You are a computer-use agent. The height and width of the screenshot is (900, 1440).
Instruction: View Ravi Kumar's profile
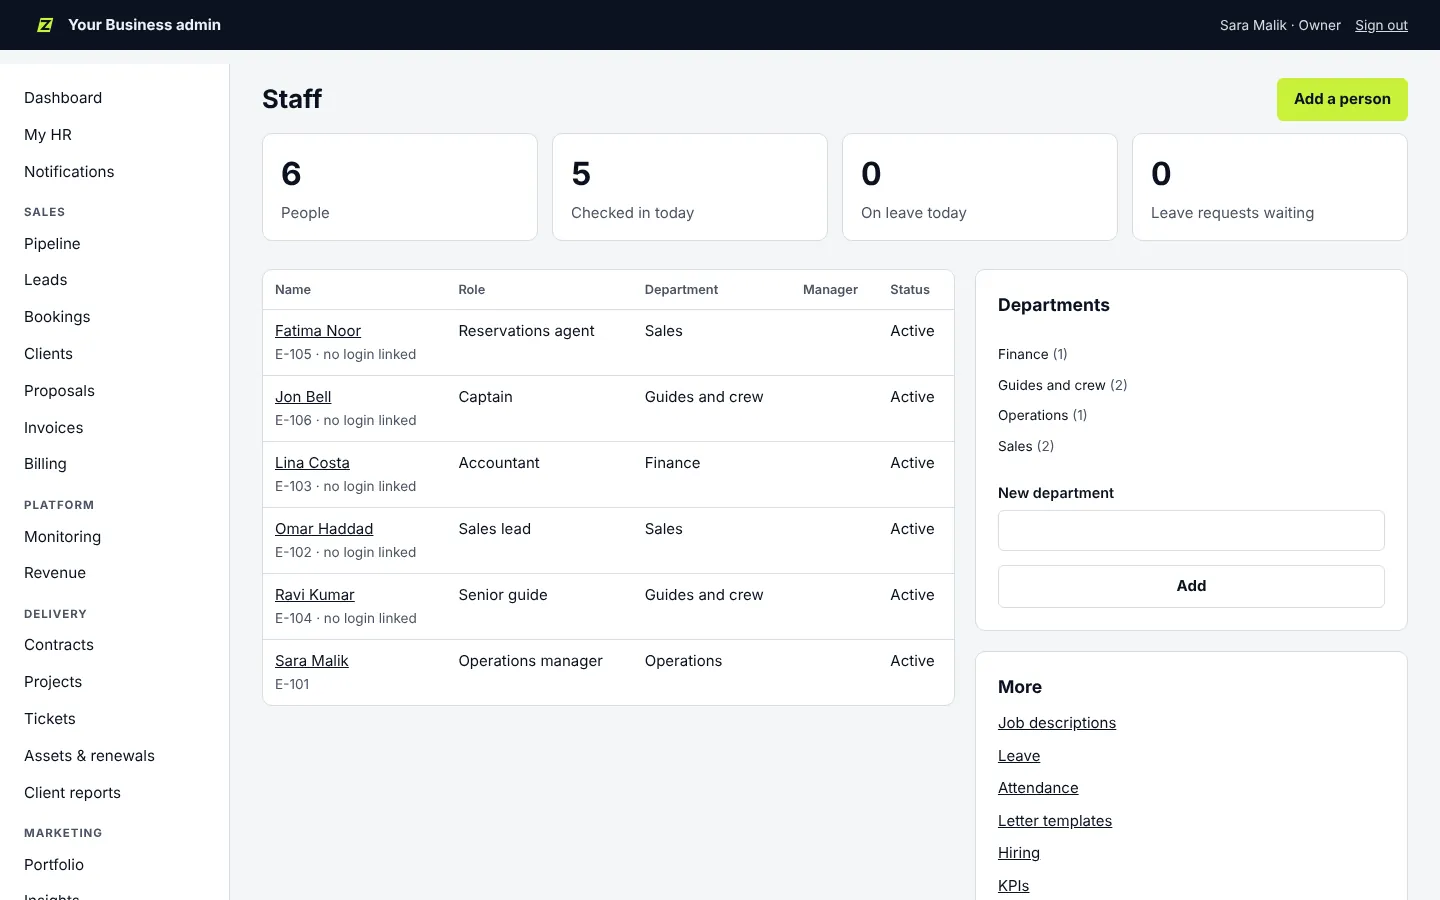[x=315, y=595]
